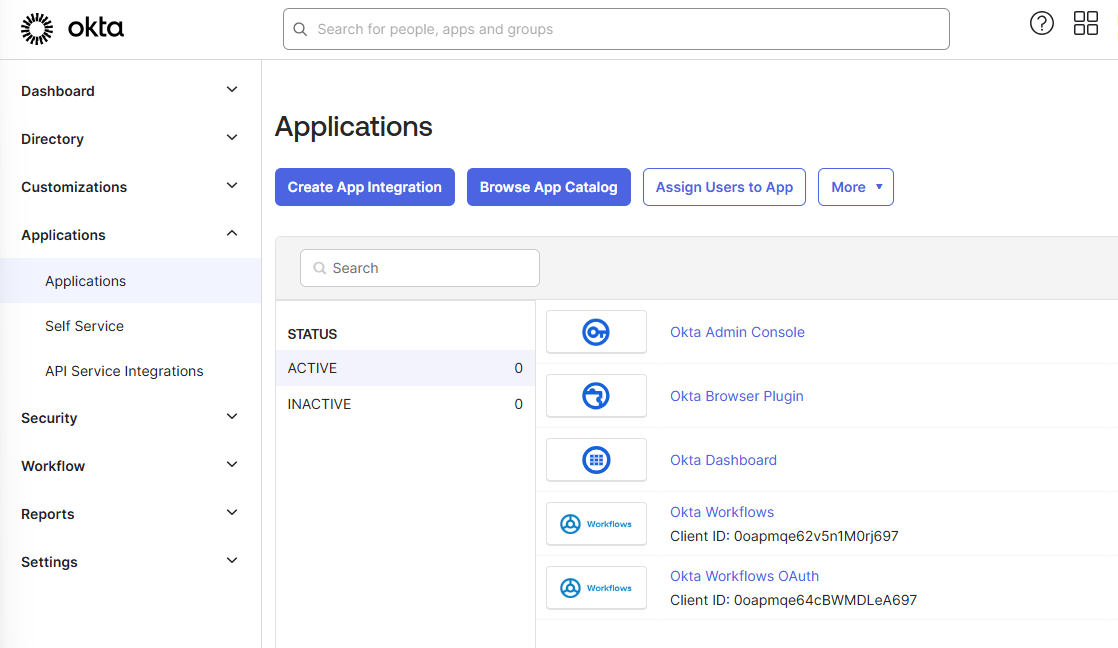Expand the Directory menu chevron
The height and width of the screenshot is (648, 1118).
[x=232, y=138]
